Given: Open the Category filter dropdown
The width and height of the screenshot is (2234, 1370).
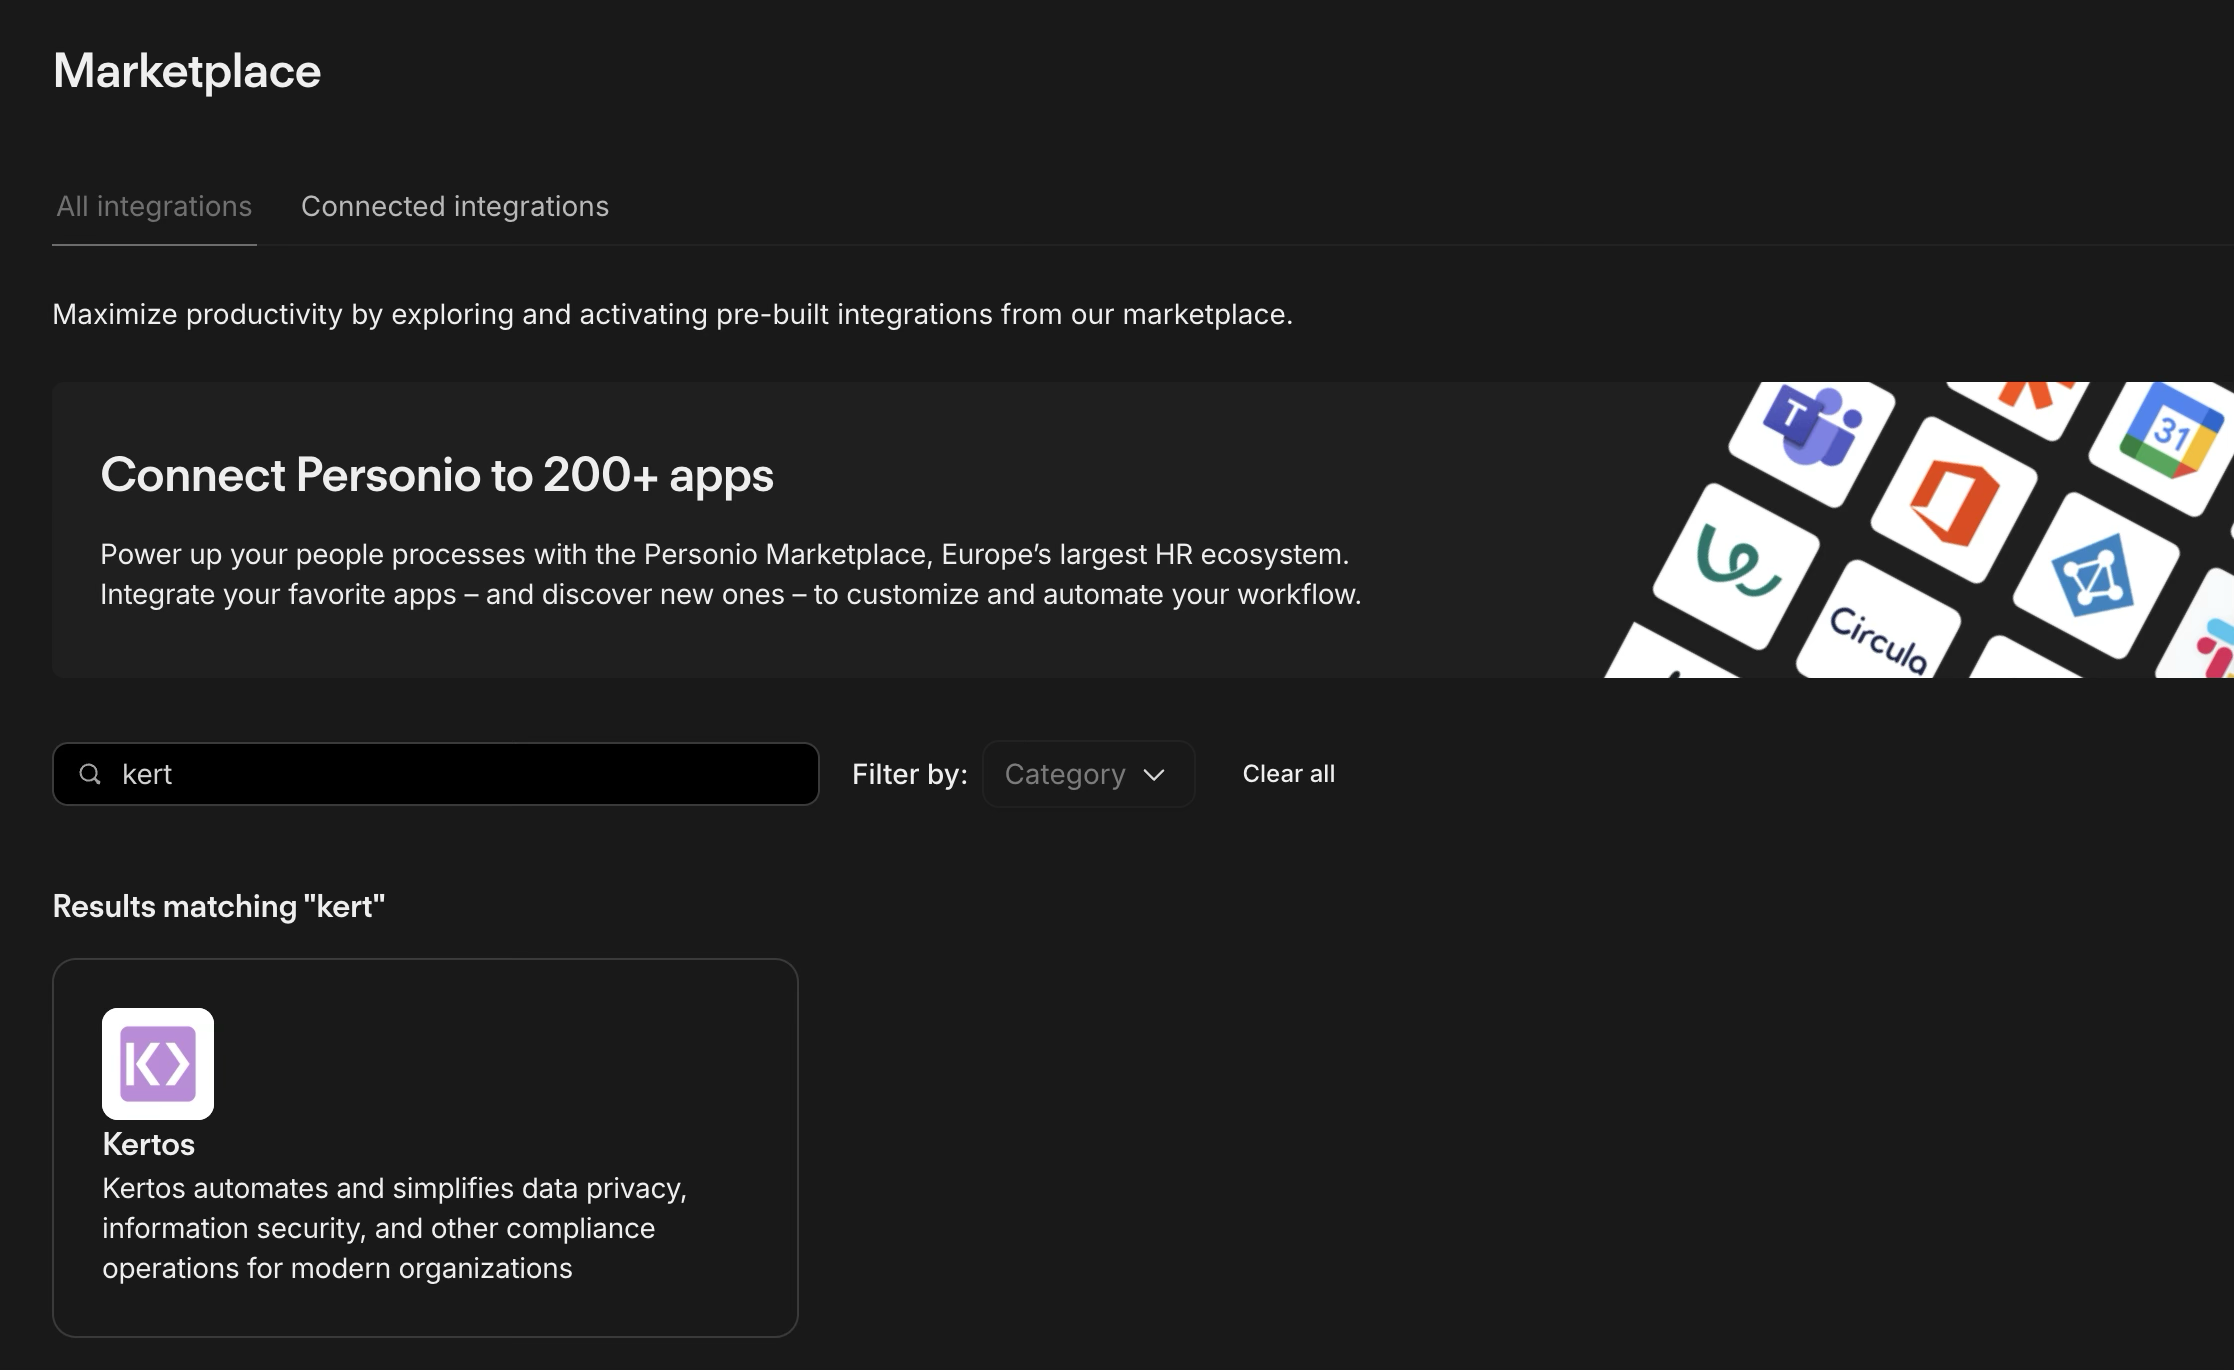Looking at the screenshot, I should pos(1088,774).
